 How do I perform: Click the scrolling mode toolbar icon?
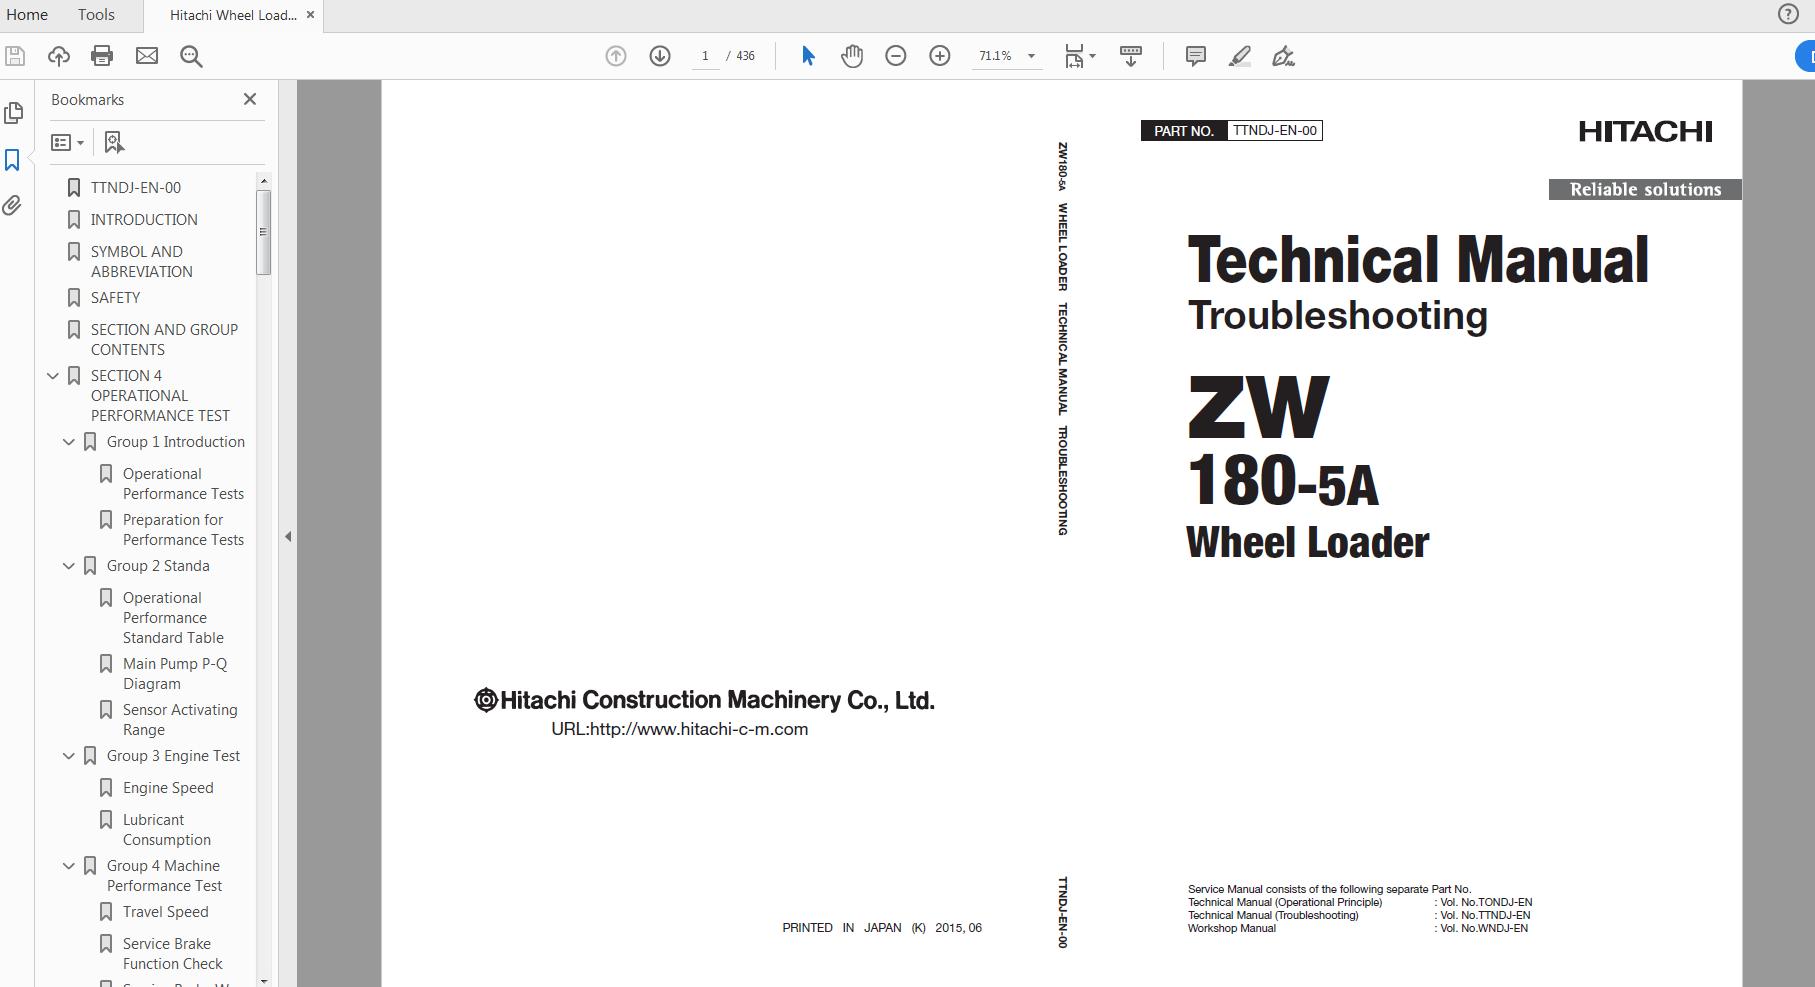tap(1131, 56)
